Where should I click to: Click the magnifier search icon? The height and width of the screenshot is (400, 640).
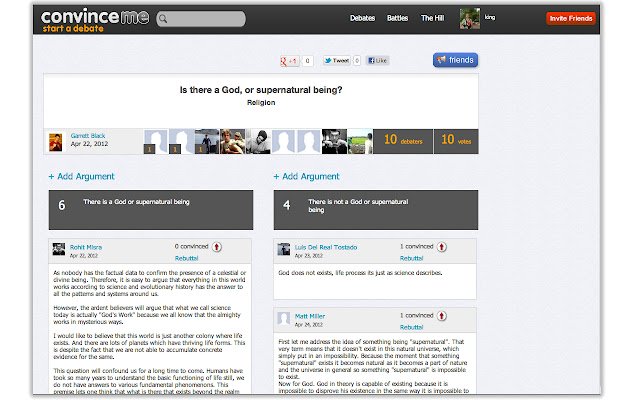click(x=163, y=19)
